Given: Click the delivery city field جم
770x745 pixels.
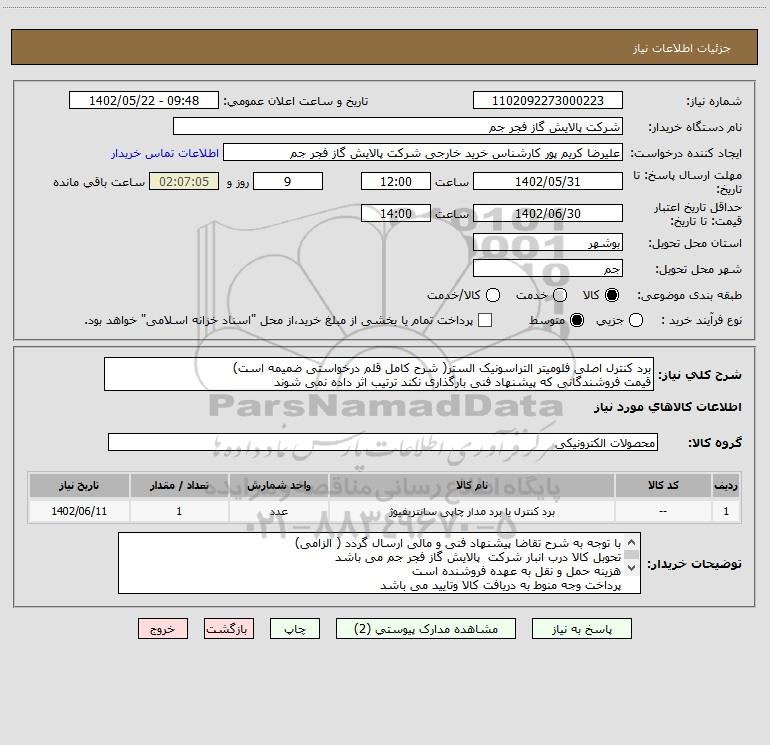Looking at the screenshot, I should [x=548, y=268].
